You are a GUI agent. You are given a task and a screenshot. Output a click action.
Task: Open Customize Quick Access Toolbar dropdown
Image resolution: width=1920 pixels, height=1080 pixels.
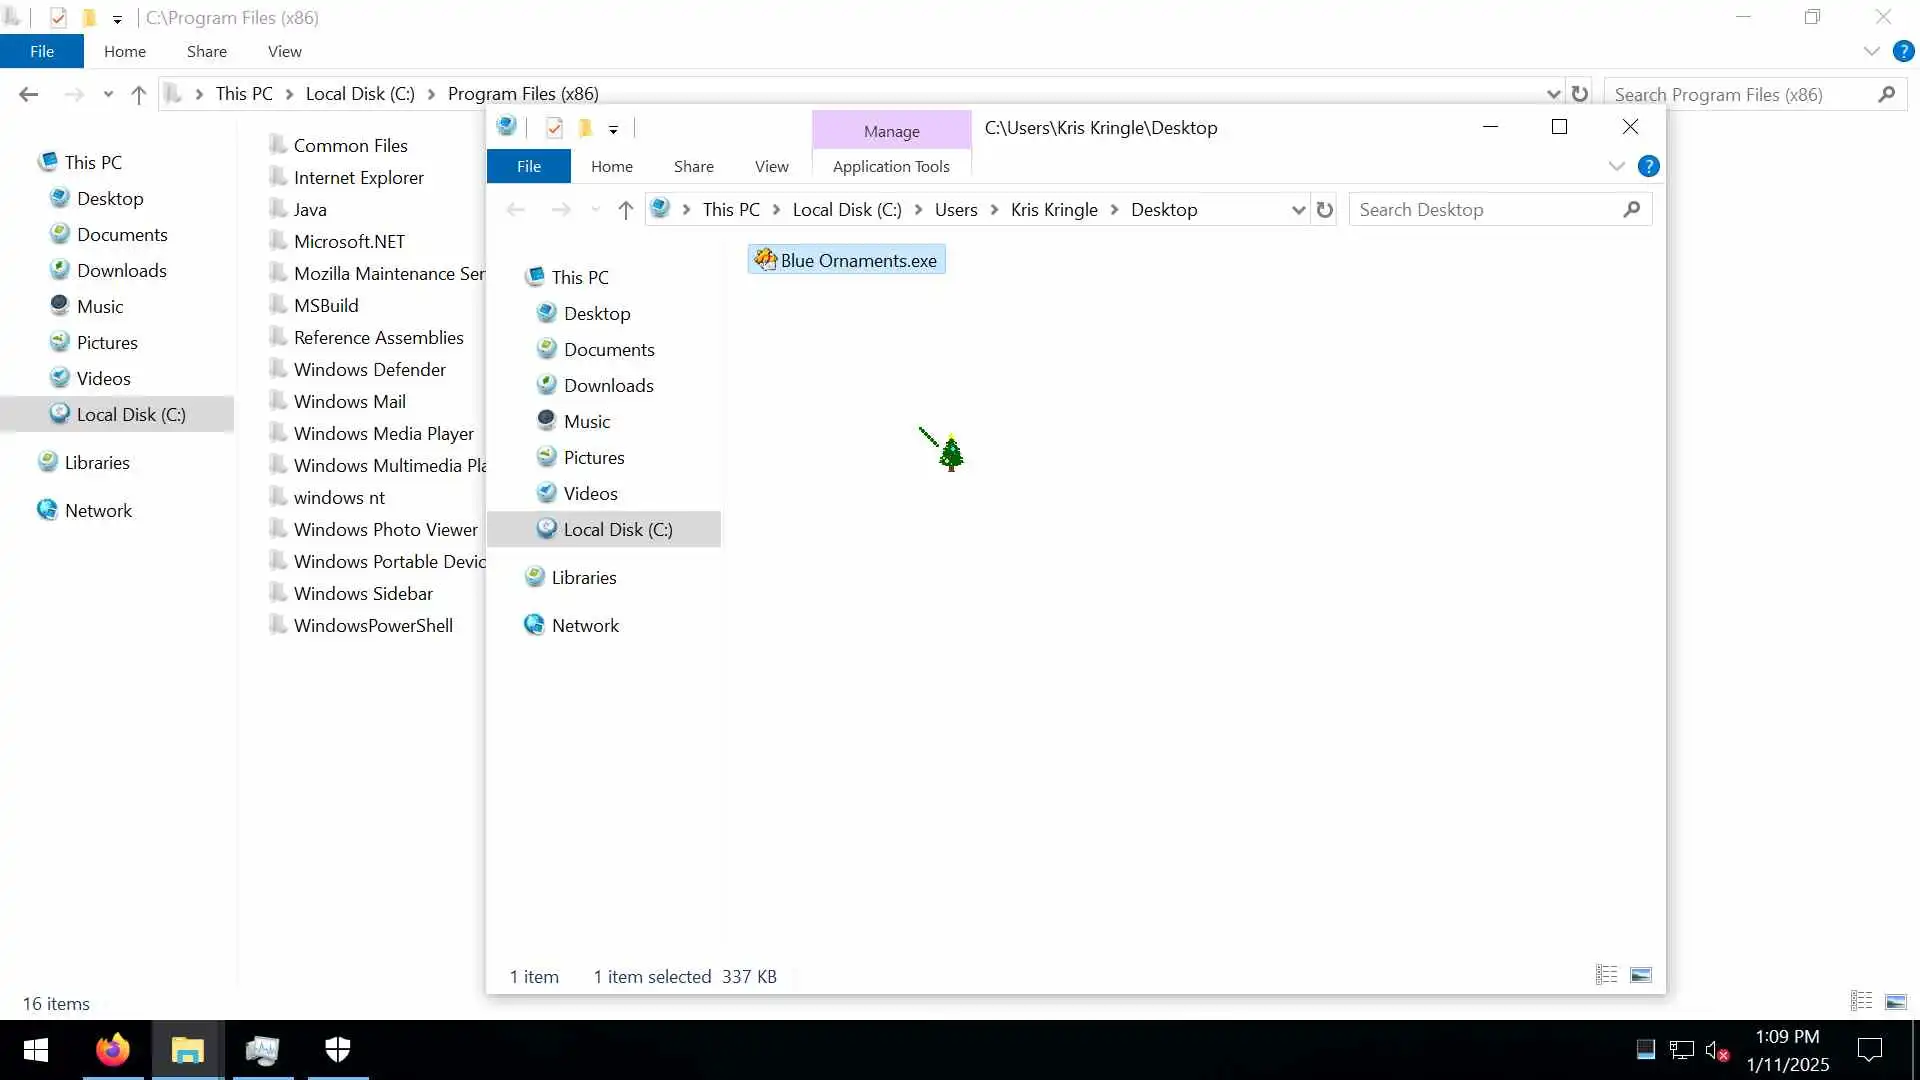click(613, 129)
